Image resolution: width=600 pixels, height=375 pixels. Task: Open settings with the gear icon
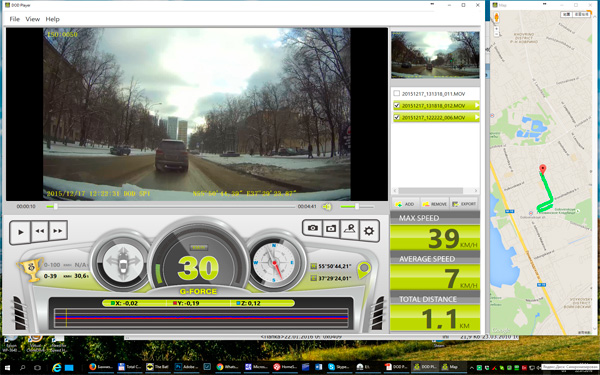369,230
